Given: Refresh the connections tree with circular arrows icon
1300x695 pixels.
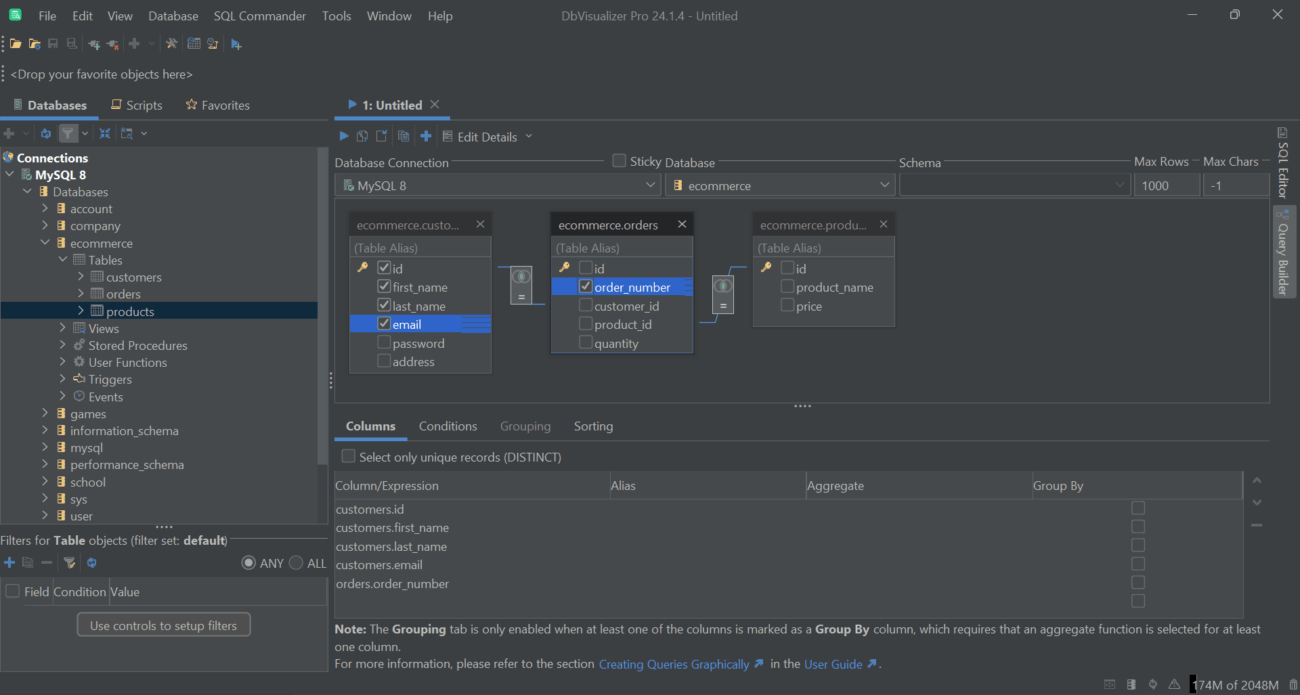Looking at the screenshot, I should click(46, 133).
